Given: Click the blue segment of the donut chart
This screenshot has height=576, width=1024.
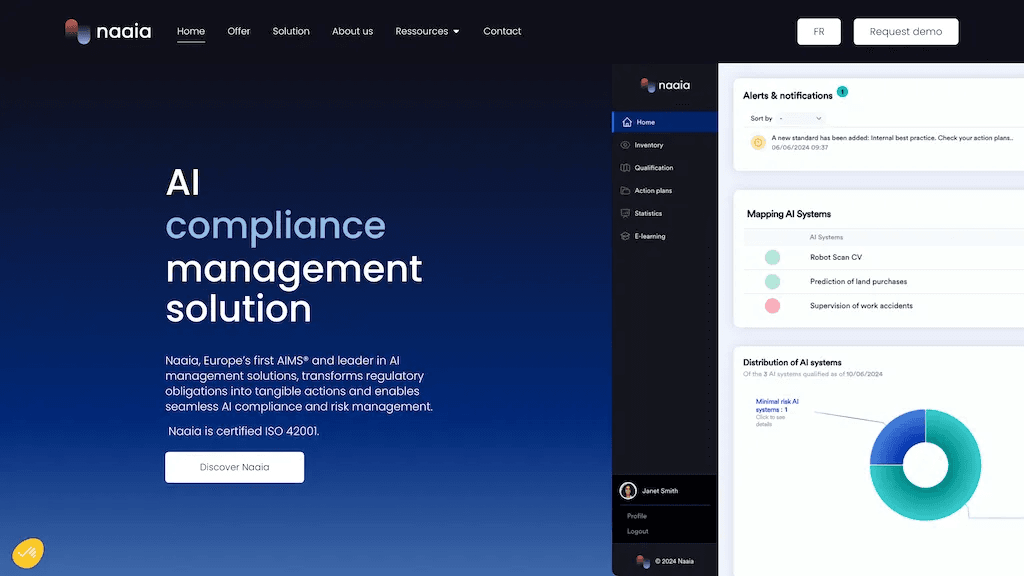Looking at the screenshot, I should tap(896, 439).
